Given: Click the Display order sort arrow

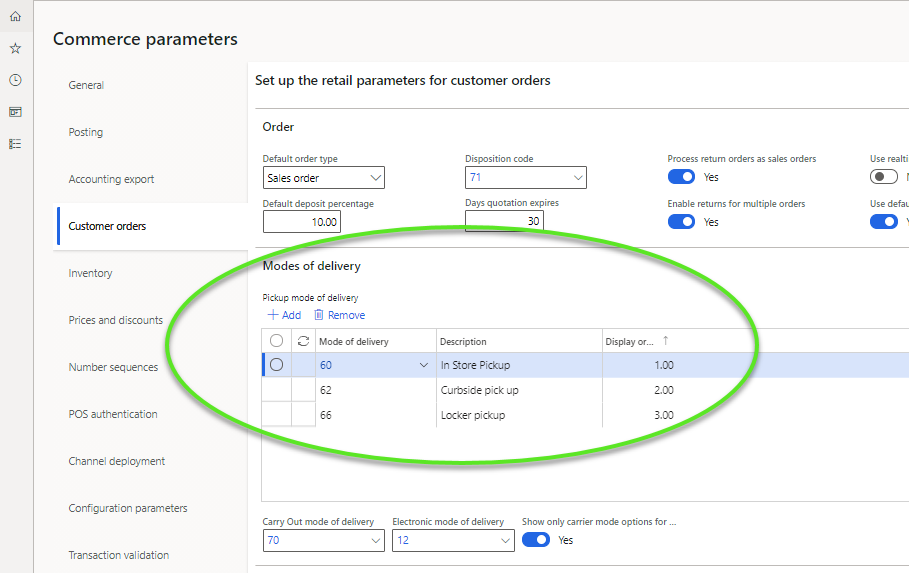Looking at the screenshot, I should (666, 341).
